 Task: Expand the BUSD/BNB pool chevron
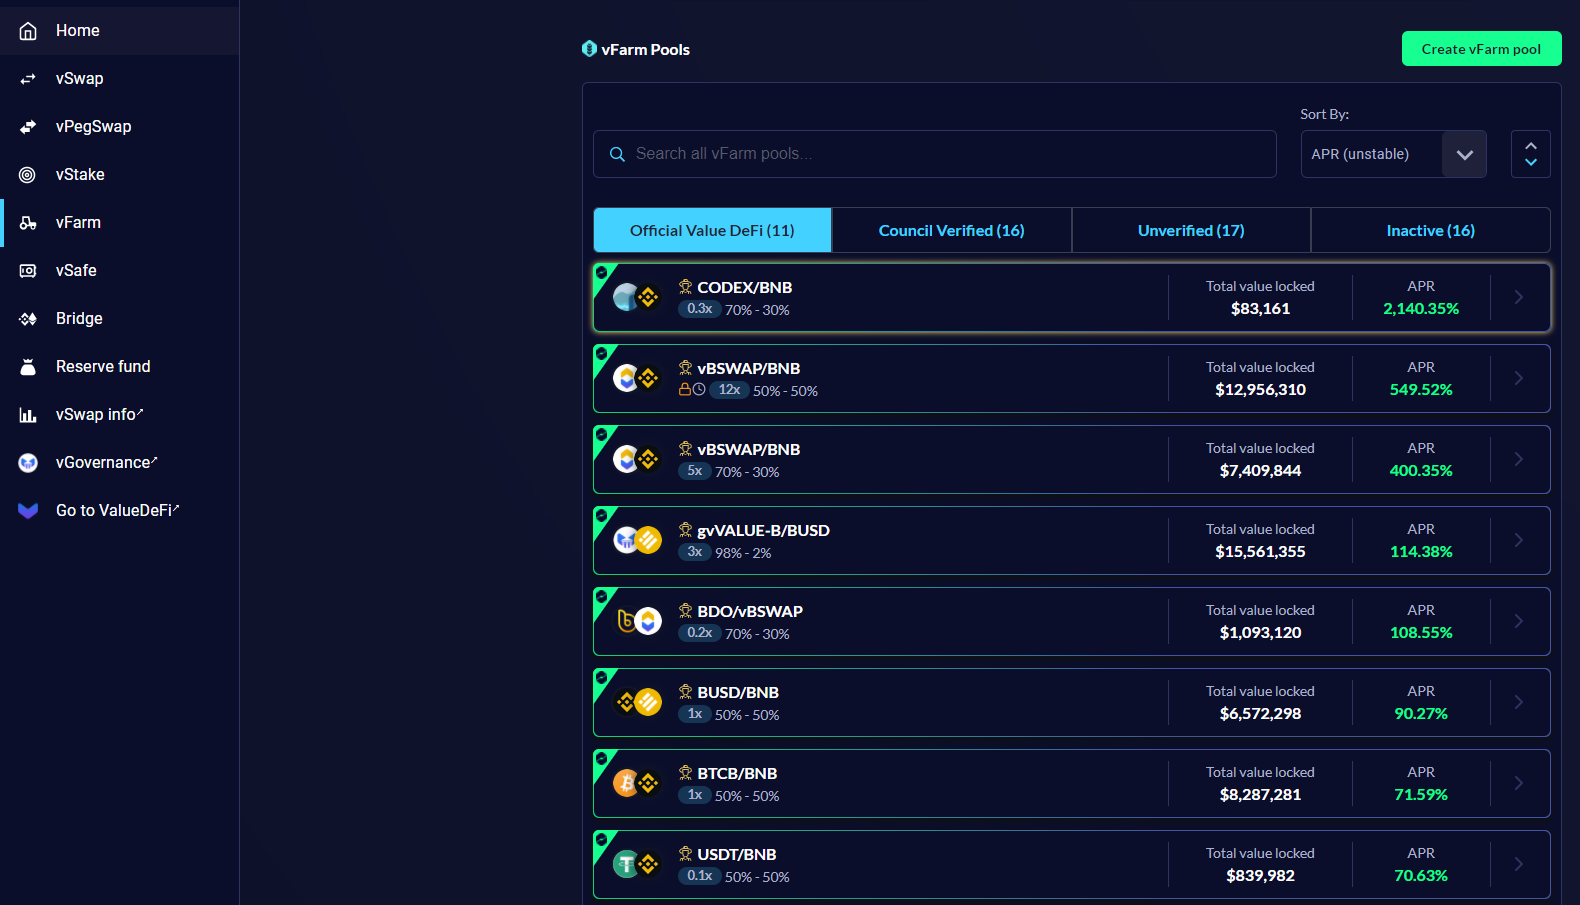click(1519, 702)
